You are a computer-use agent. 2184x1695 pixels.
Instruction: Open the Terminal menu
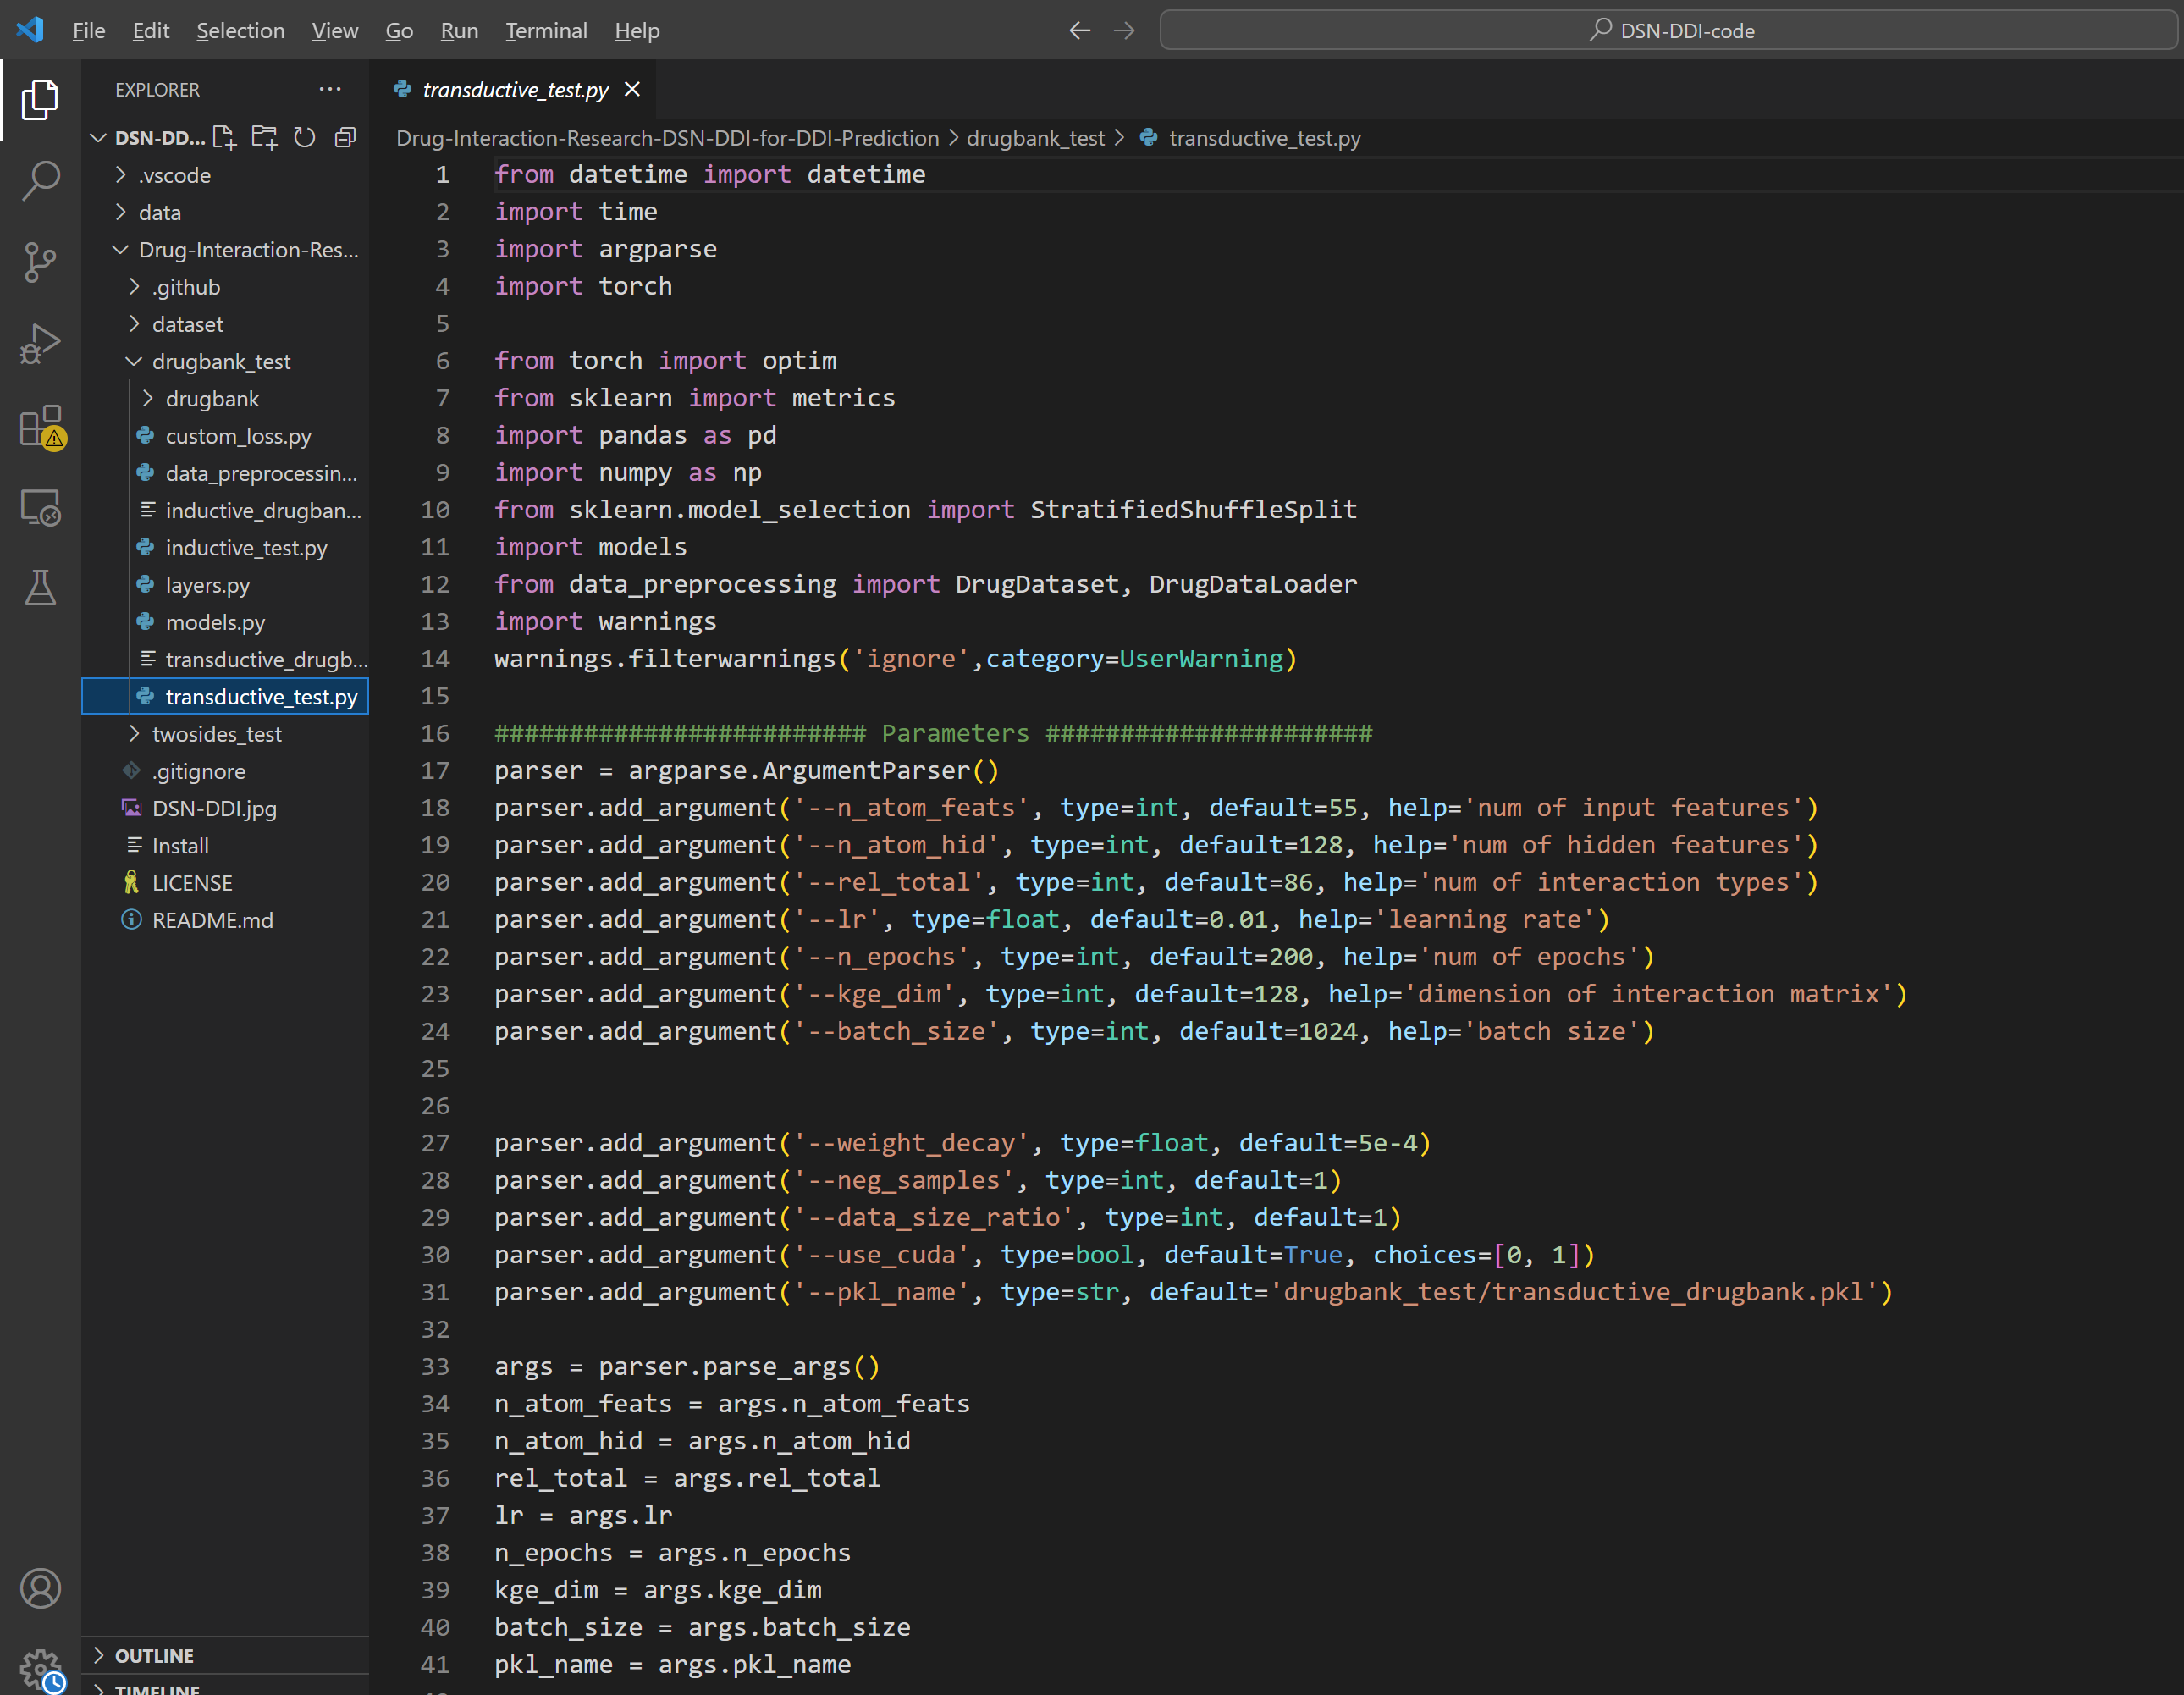(545, 30)
